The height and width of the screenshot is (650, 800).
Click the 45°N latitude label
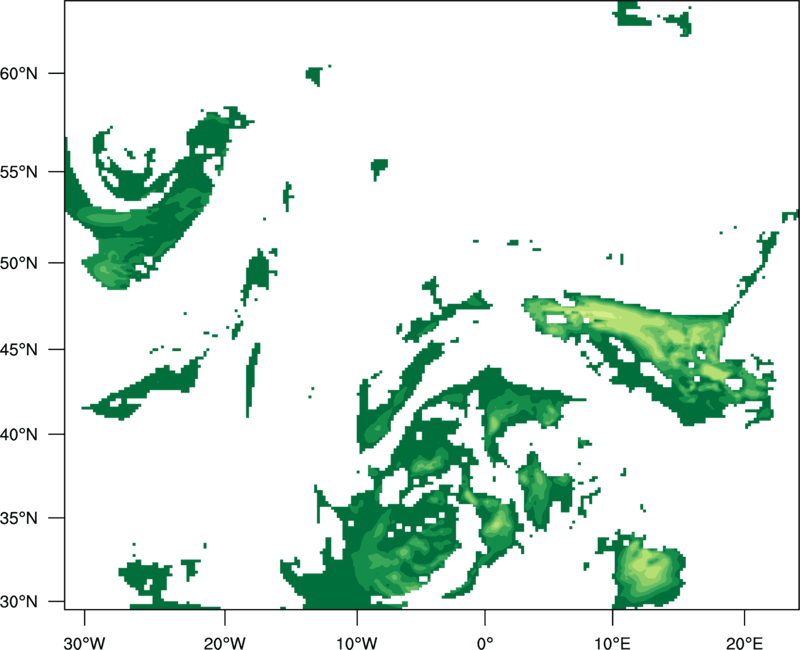[19, 349]
